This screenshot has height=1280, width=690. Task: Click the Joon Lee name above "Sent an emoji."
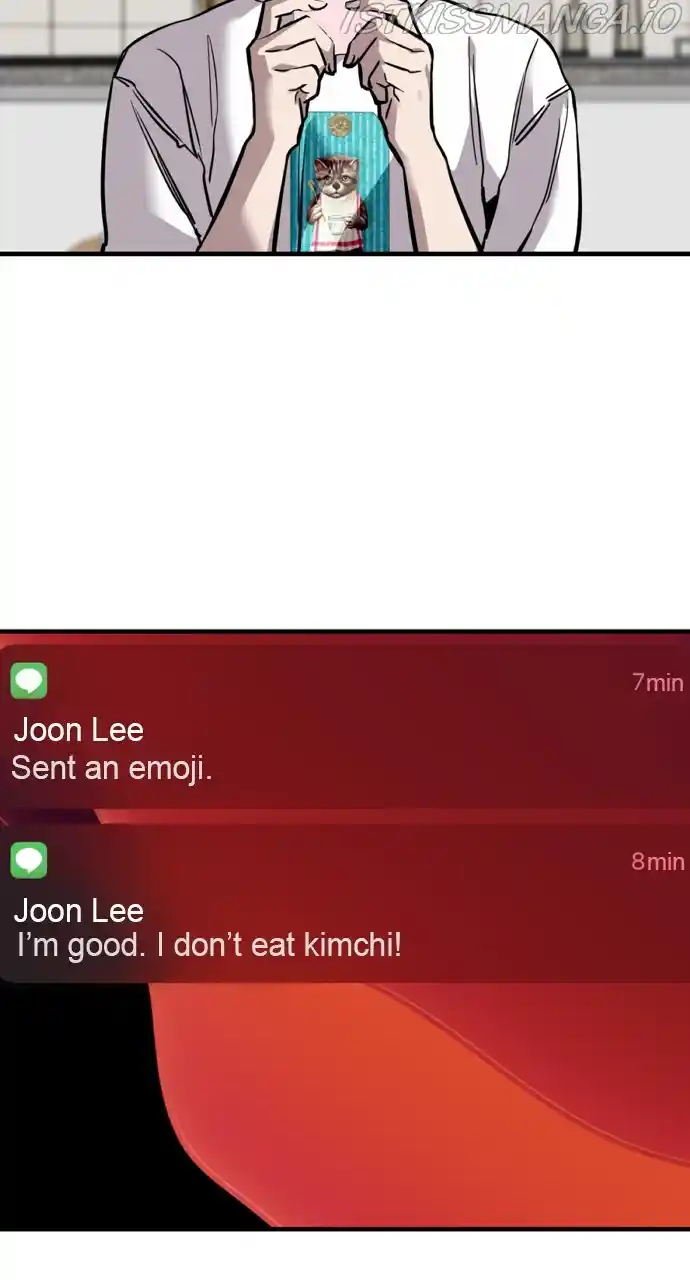(79, 730)
